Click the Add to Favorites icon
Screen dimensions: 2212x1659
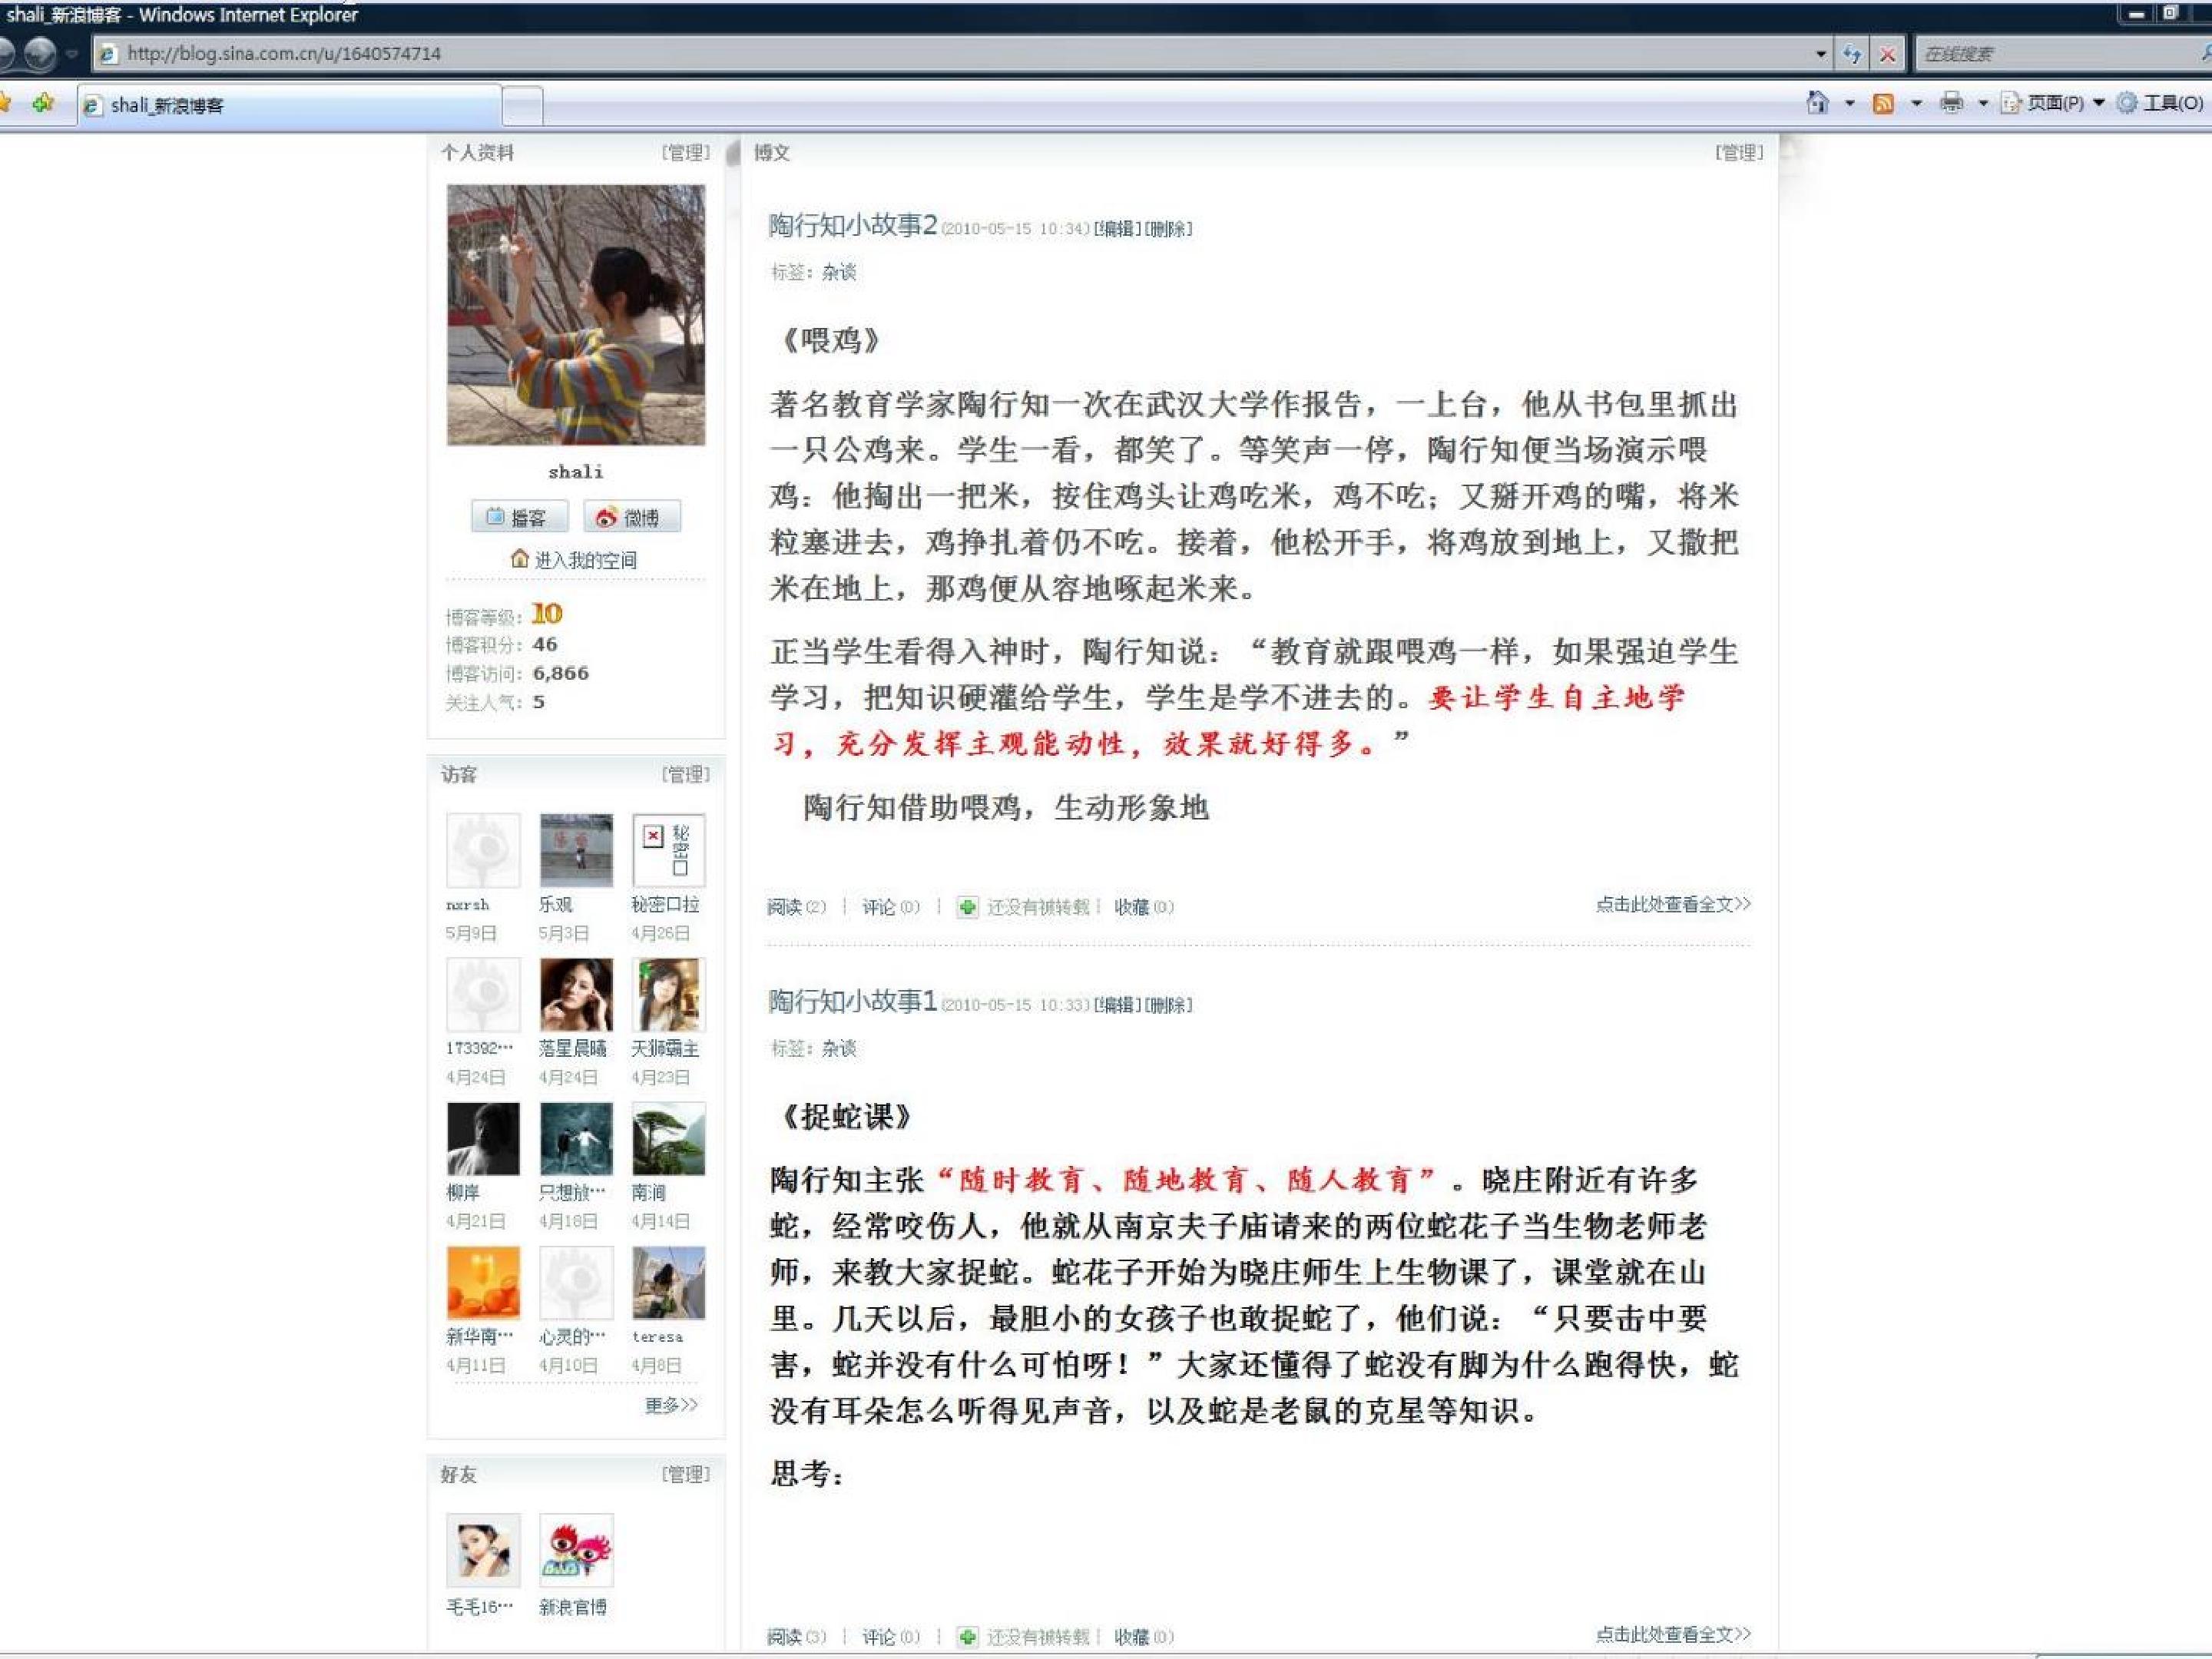[x=42, y=103]
